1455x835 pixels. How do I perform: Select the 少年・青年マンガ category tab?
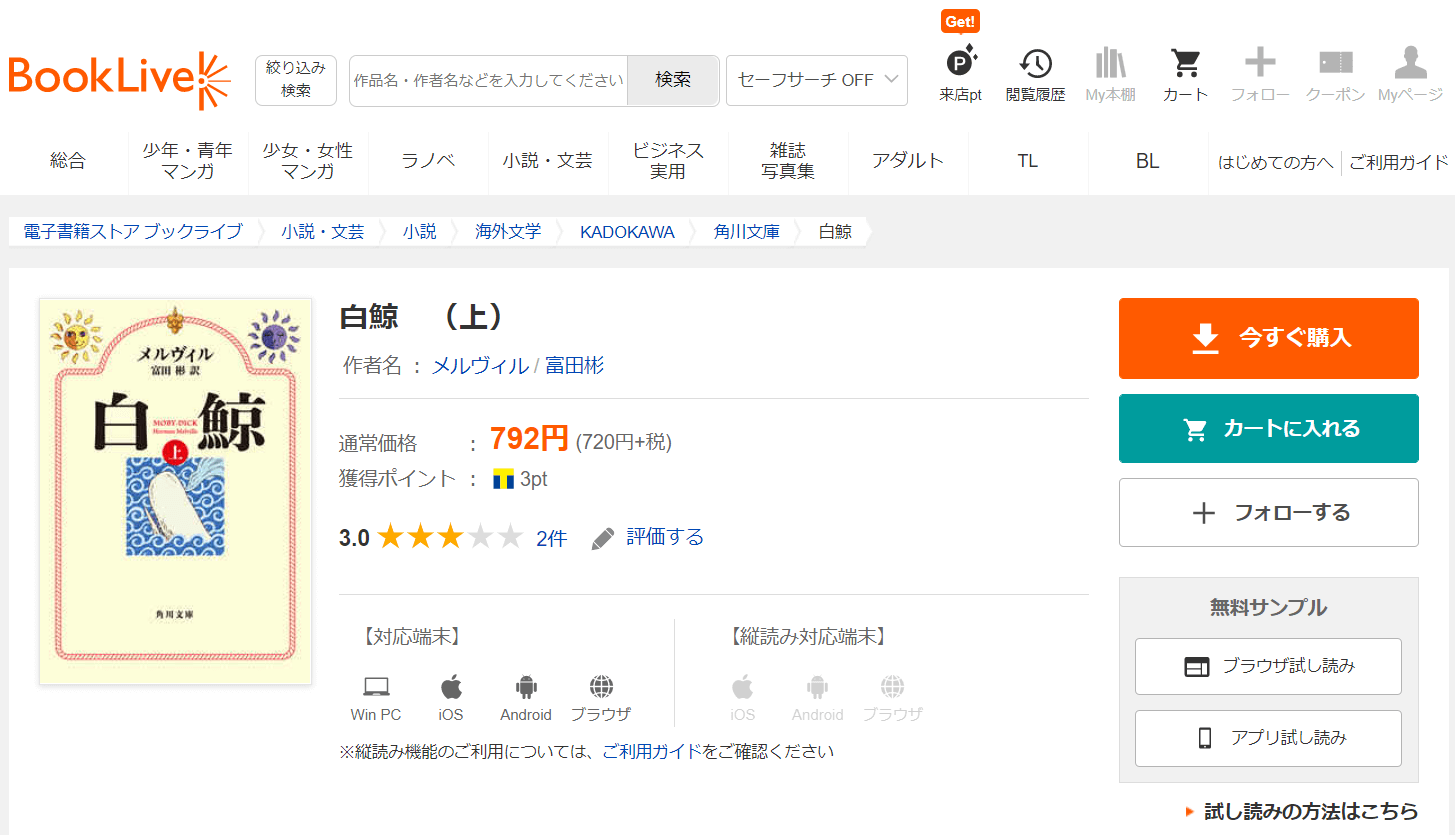click(188, 161)
